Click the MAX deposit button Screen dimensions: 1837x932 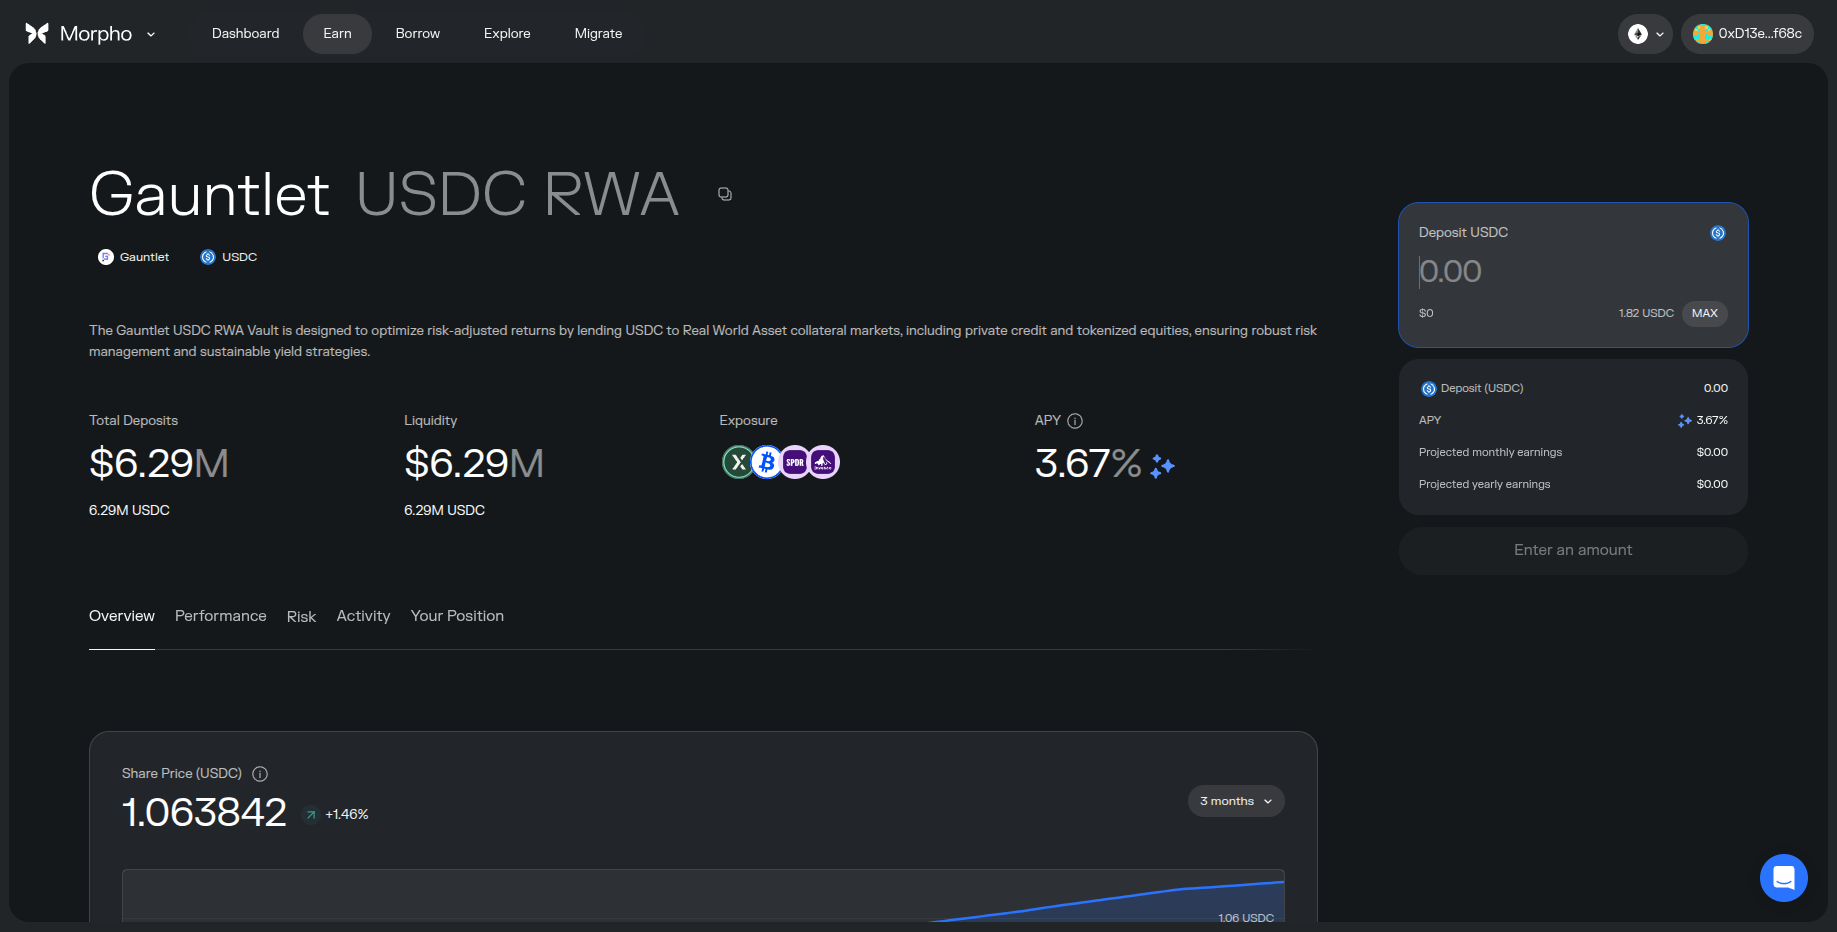(x=1705, y=313)
